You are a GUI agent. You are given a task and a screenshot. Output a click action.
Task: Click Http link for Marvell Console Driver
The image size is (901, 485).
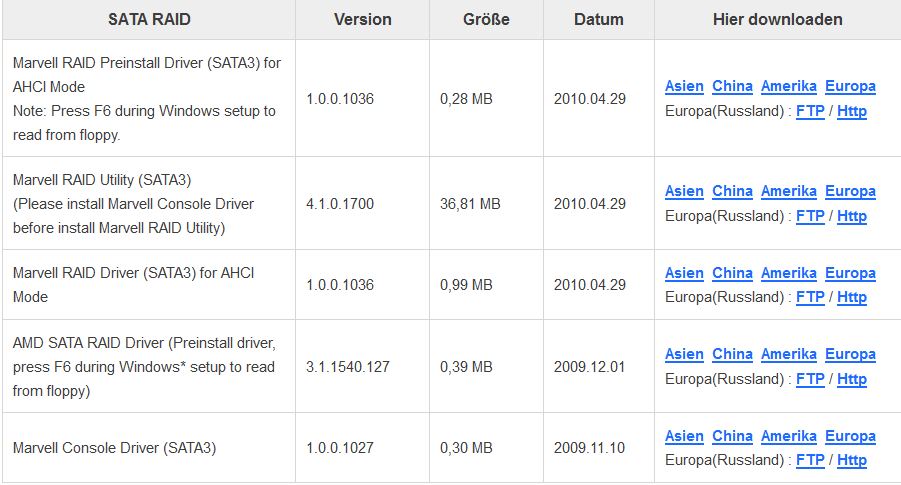coord(852,460)
